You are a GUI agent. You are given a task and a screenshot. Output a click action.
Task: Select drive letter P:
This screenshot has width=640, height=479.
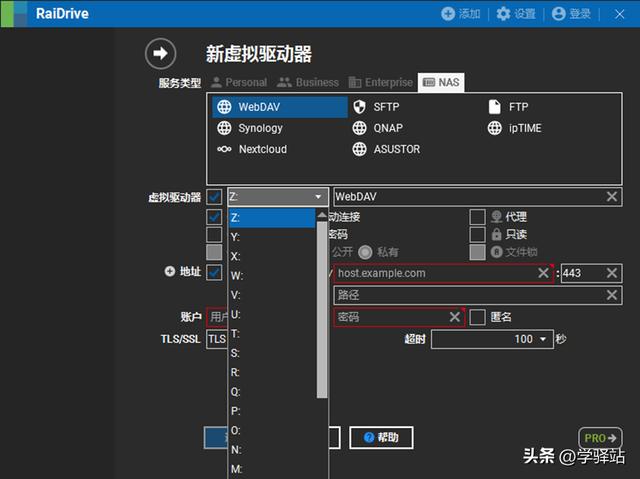pos(271,411)
